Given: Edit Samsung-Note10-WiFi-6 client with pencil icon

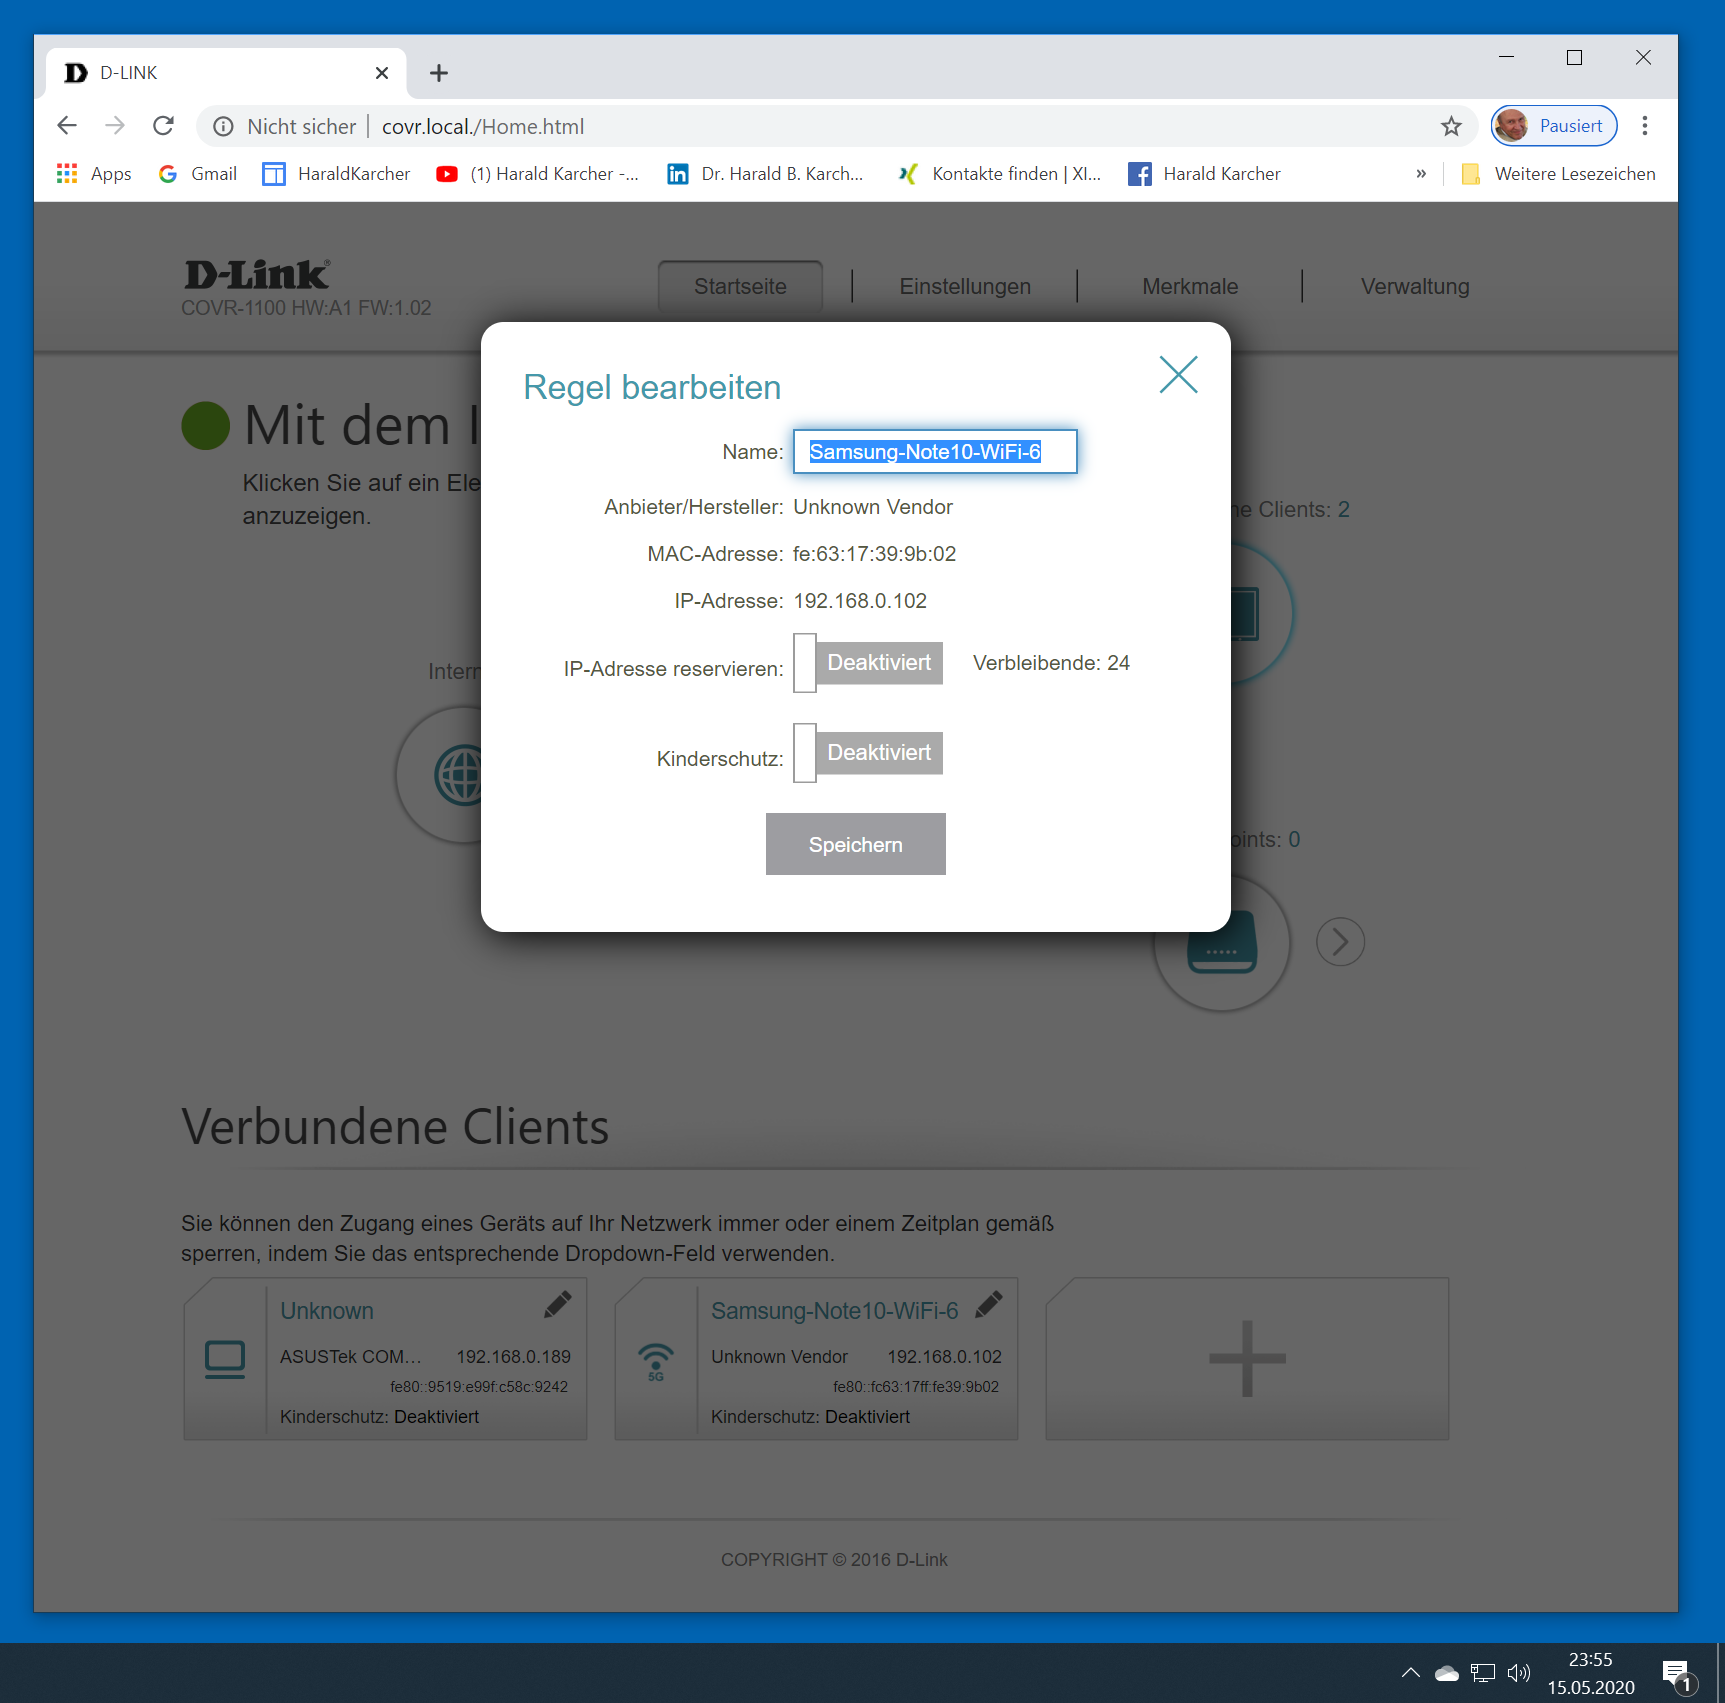Looking at the screenshot, I should pyautogui.click(x=988, y=1304).
